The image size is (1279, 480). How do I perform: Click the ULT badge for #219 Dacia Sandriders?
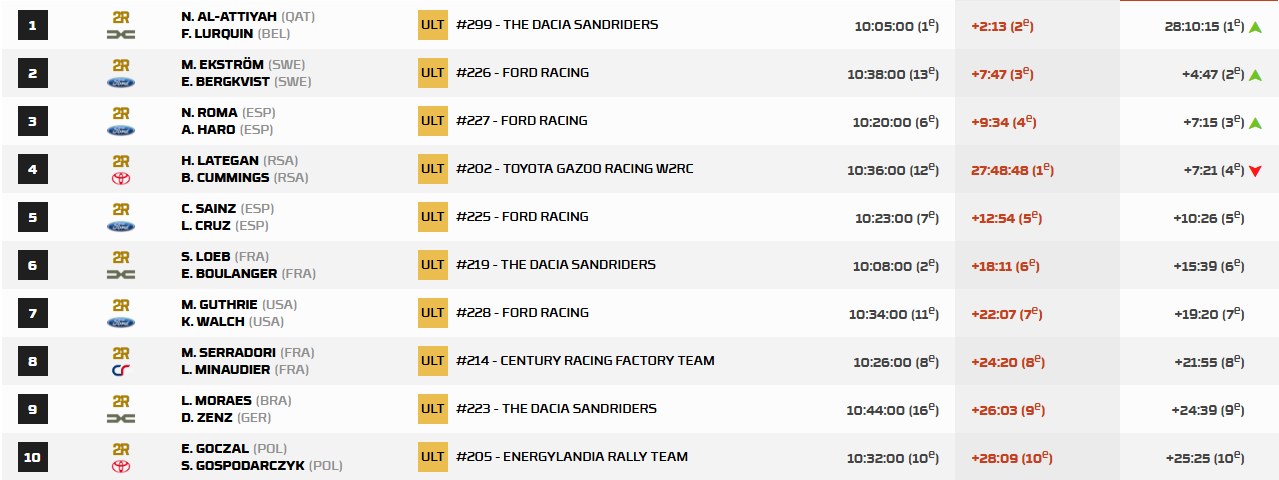pos(432,265)
